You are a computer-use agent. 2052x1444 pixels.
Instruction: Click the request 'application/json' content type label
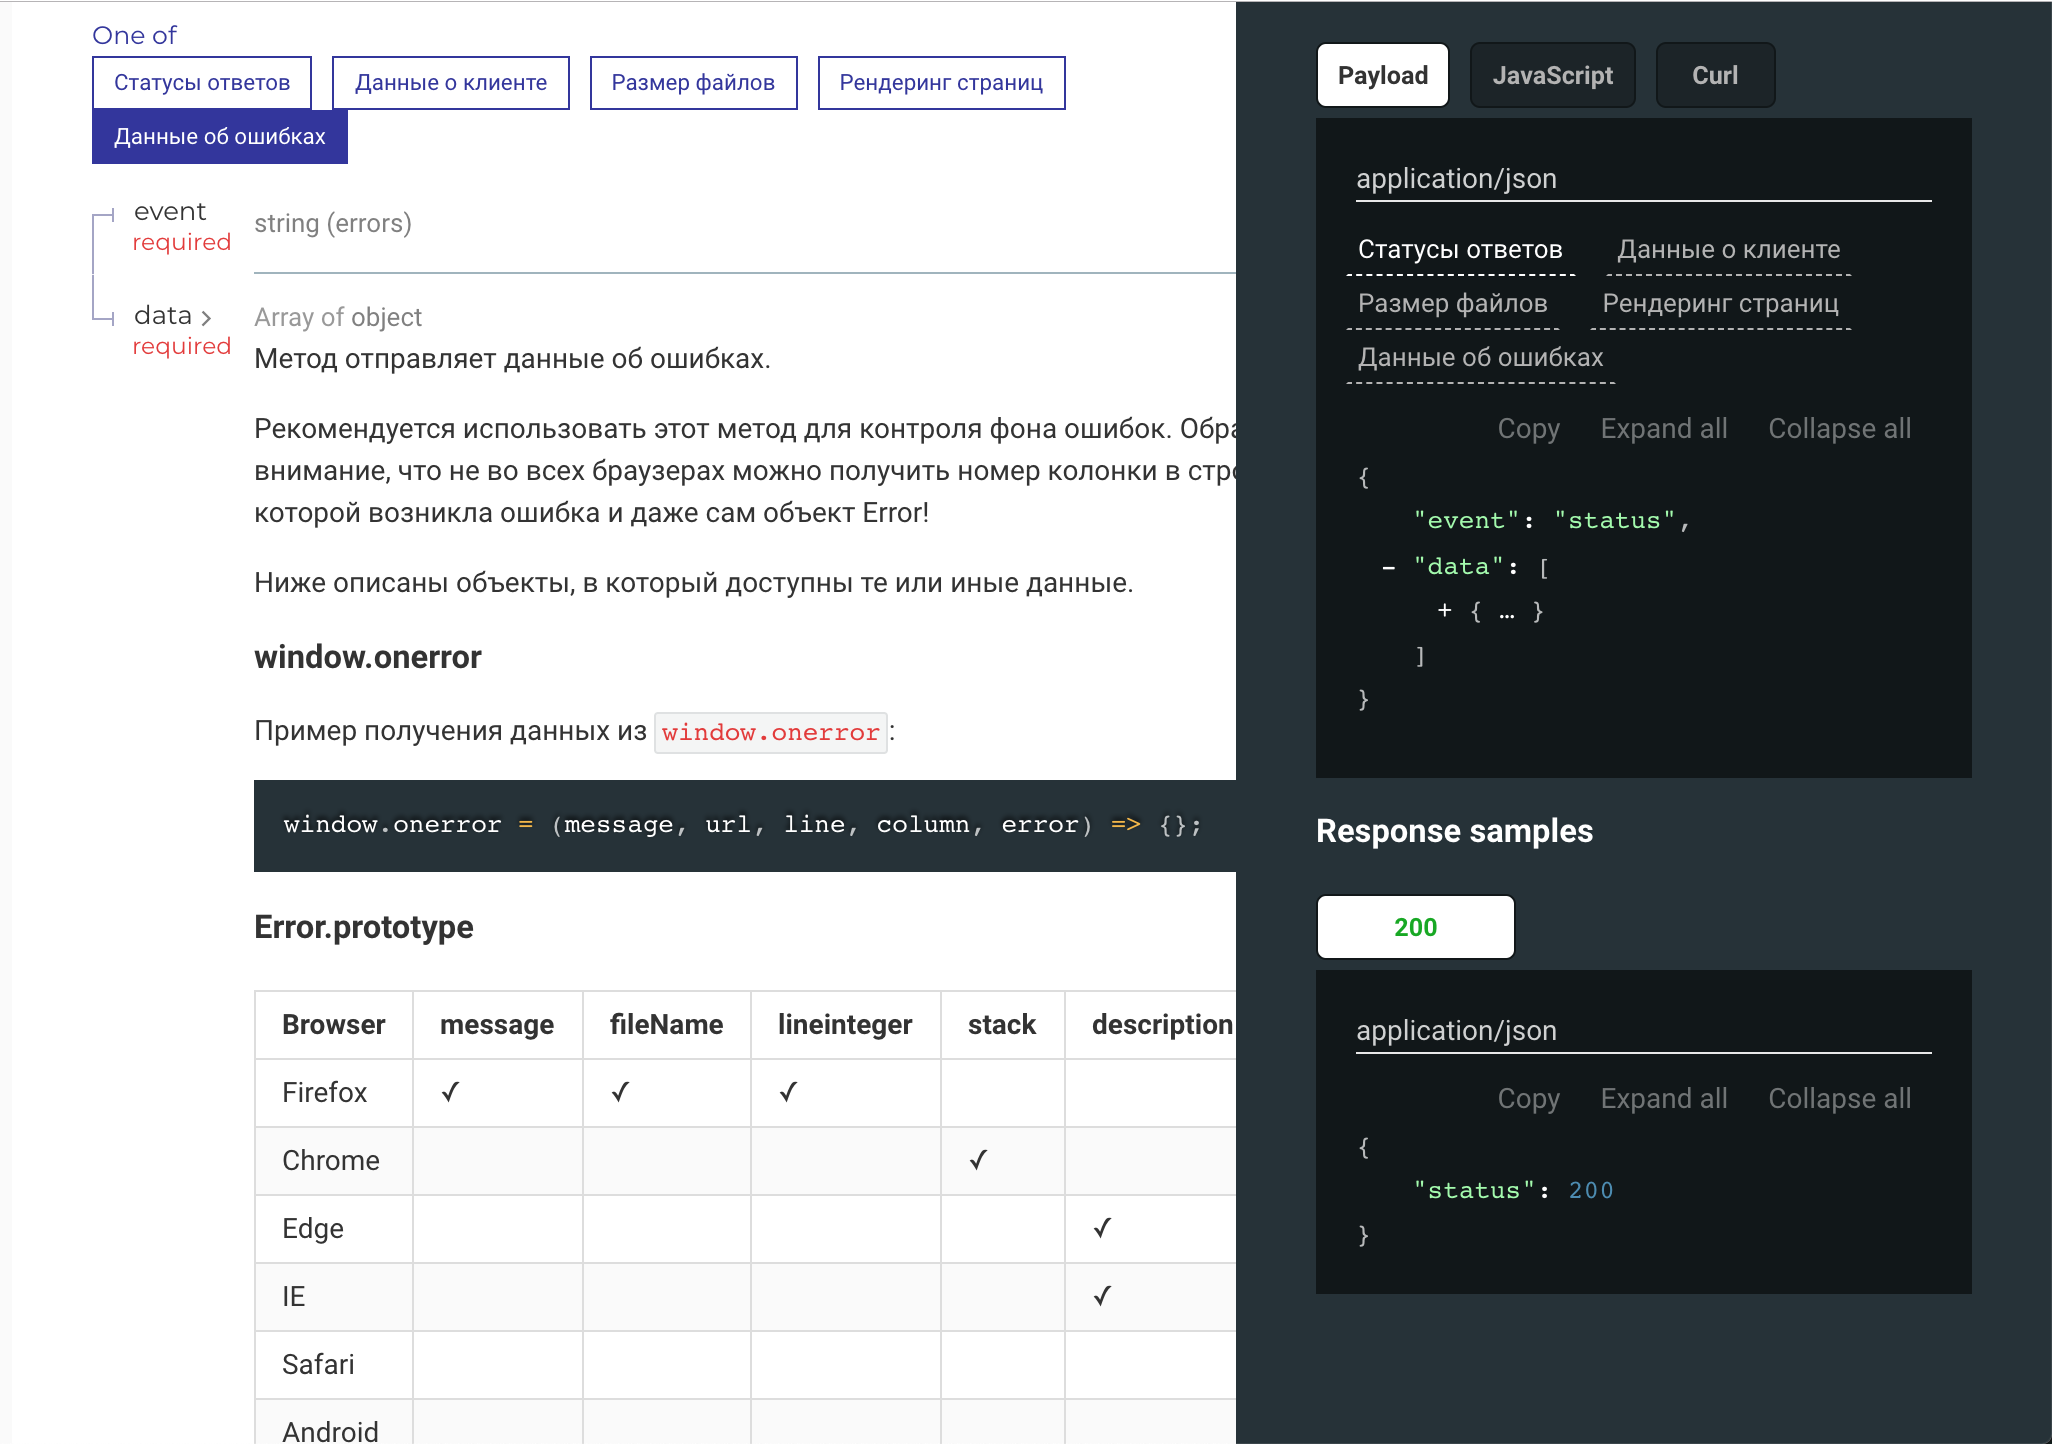[1456, 179]
